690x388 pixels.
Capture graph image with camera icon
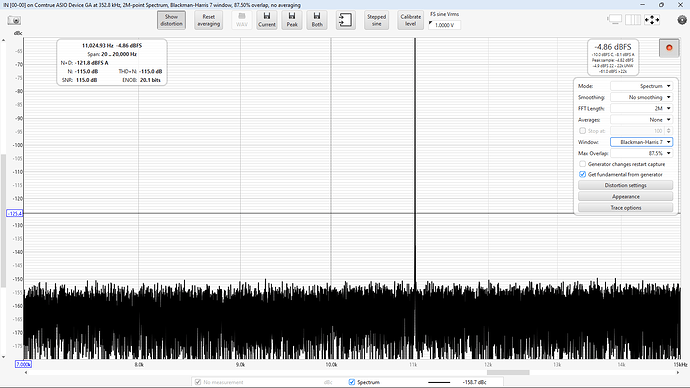[14, 21]
